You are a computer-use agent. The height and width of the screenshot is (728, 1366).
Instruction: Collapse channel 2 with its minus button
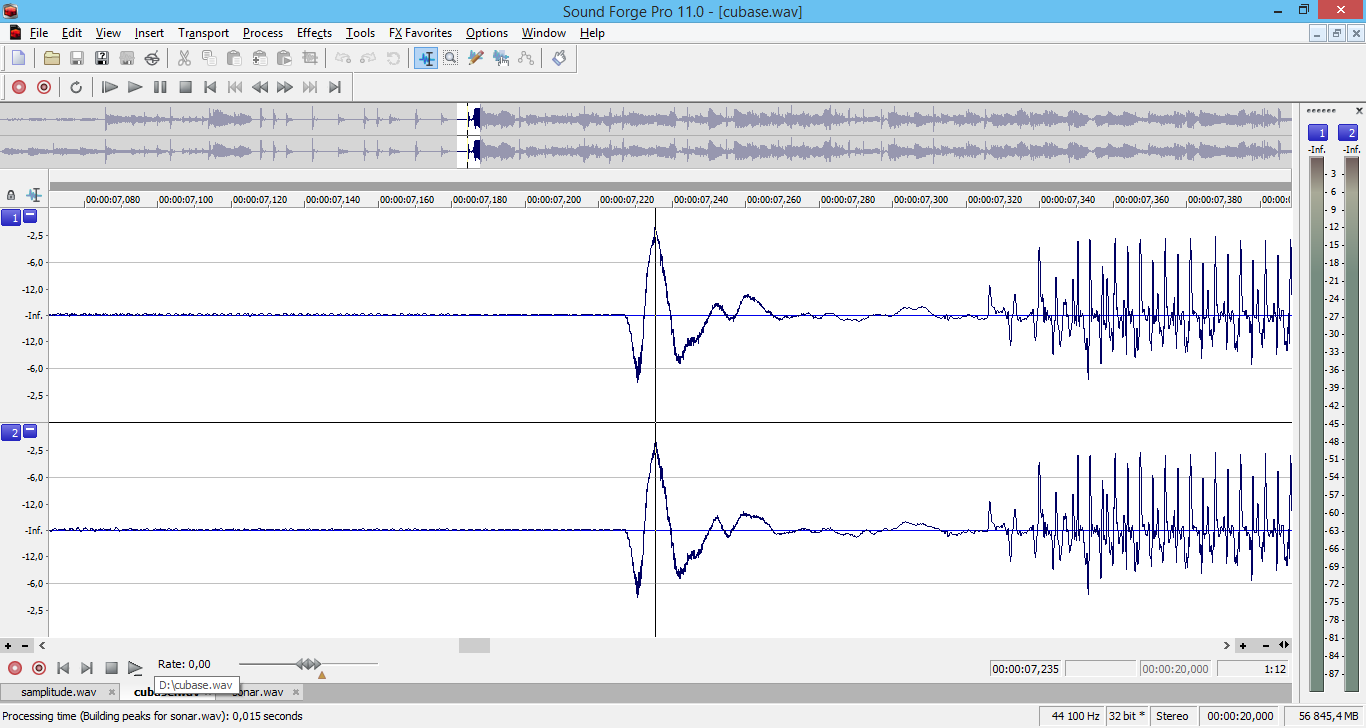(x=30, y=431)
